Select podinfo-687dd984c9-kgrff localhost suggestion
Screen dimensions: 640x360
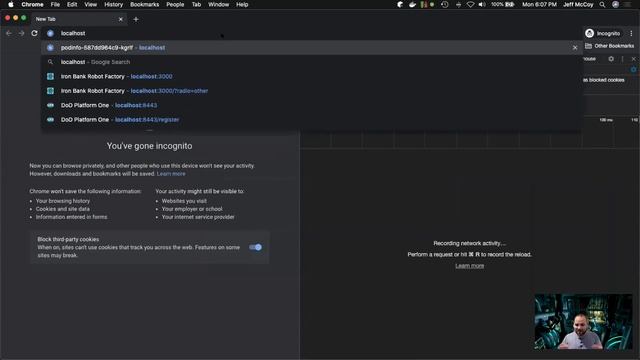point(312,48)
